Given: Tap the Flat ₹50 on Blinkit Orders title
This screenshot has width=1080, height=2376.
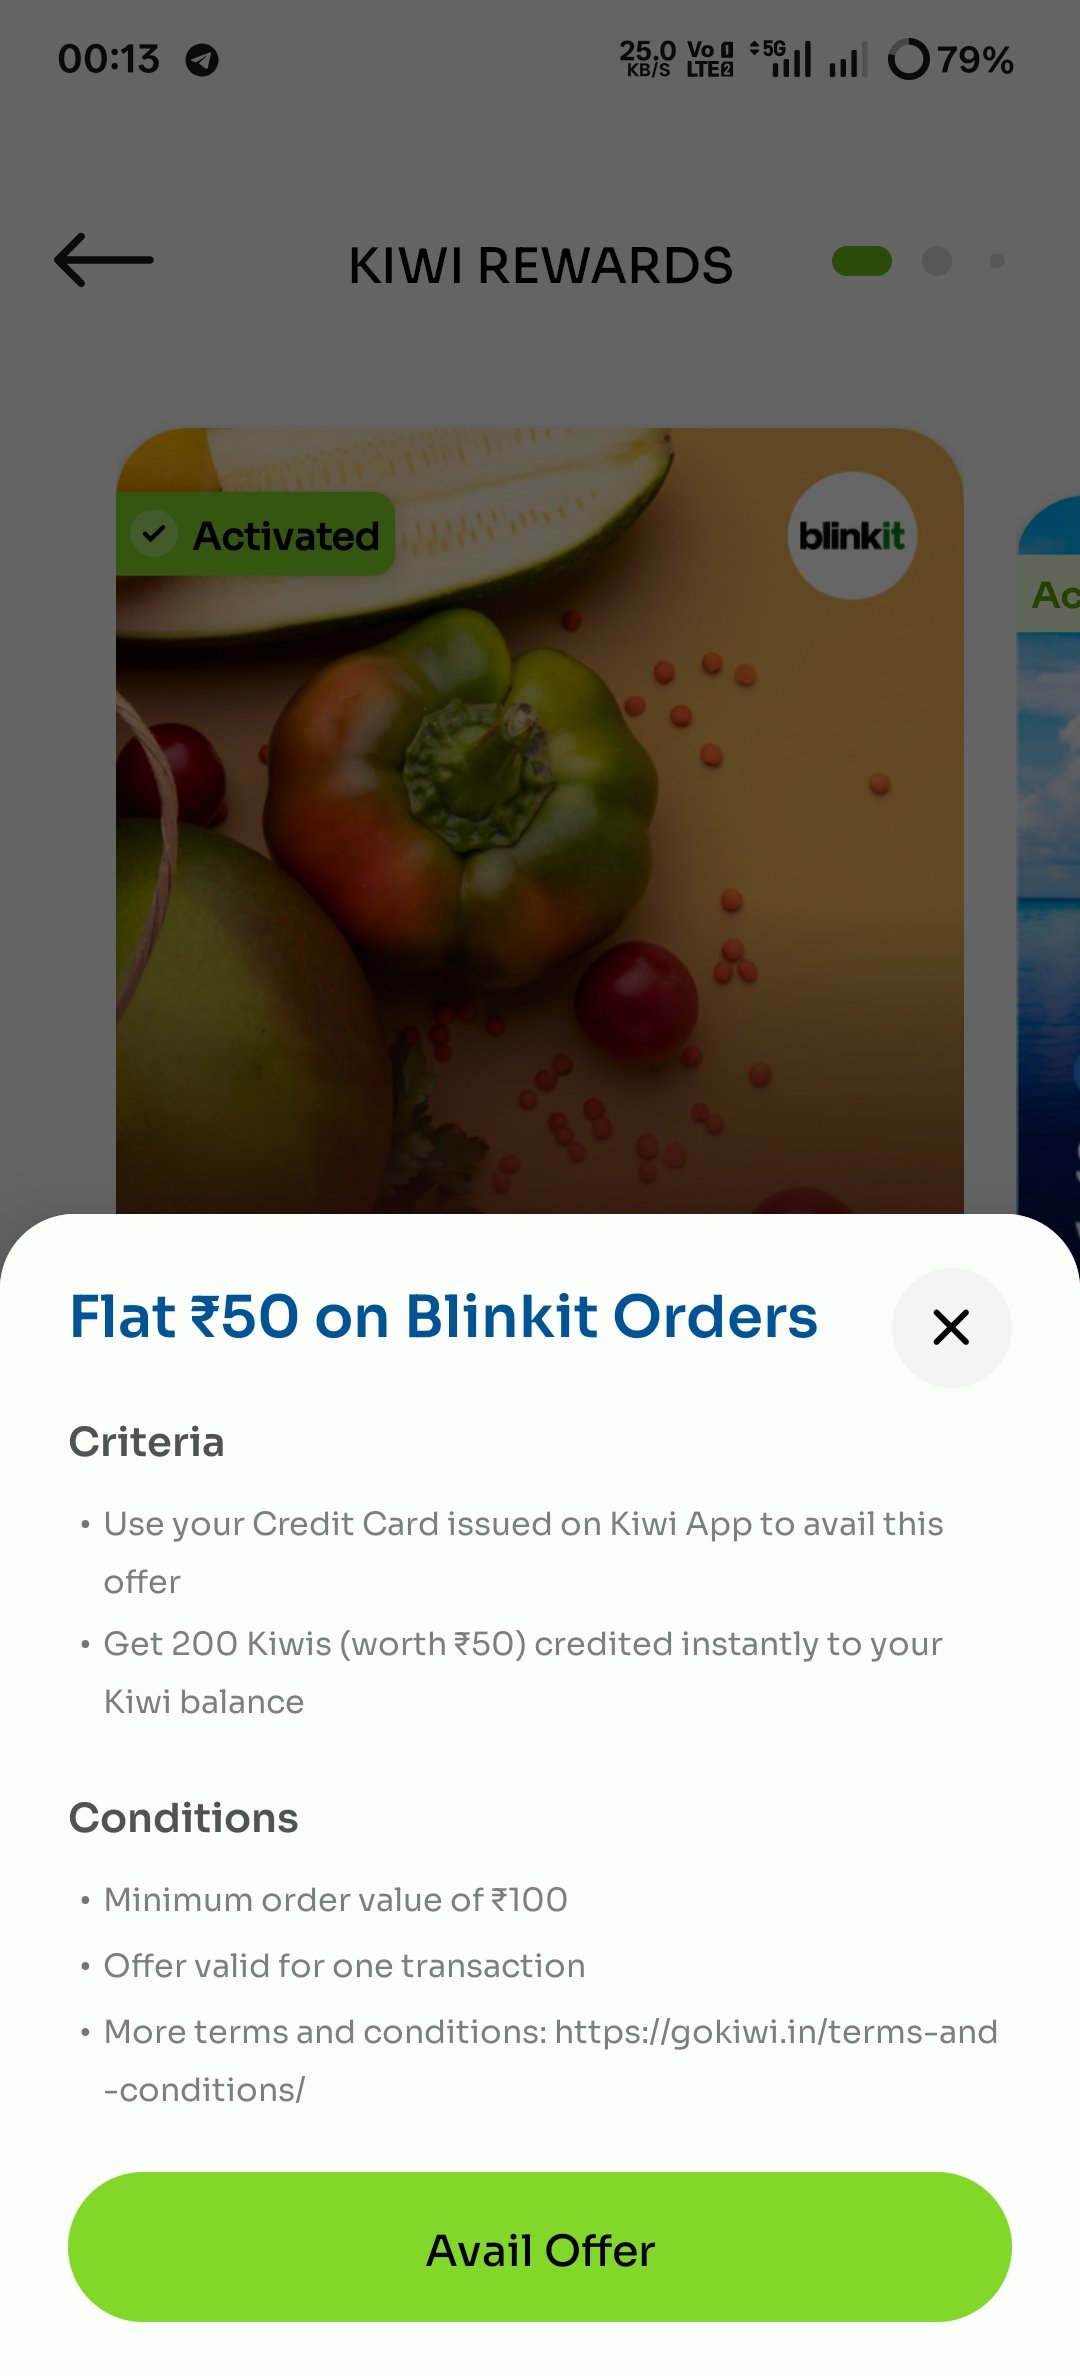Looking at the screenshot, I should click(444, 1316).
